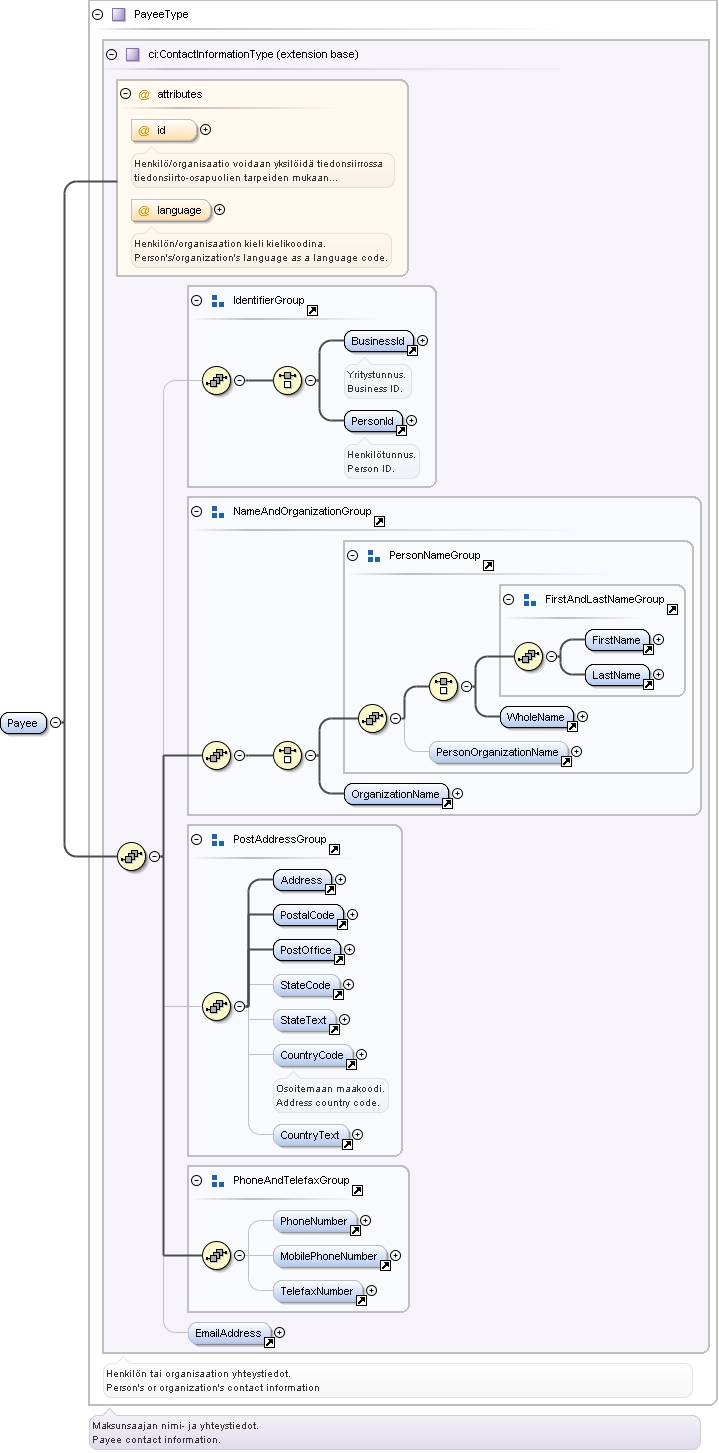Select the Payee root element

[24, 723]
